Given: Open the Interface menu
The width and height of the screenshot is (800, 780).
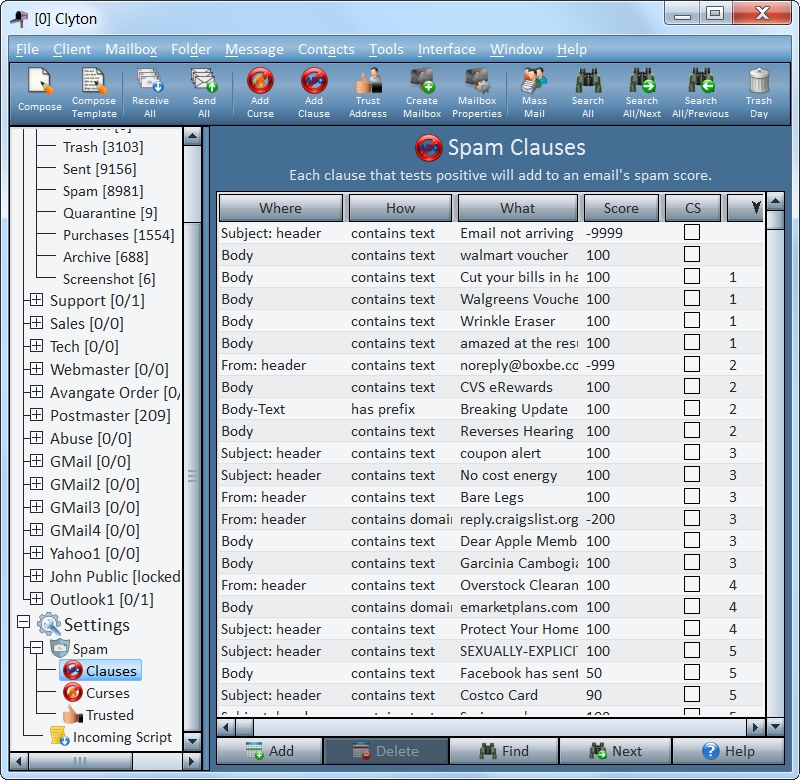Looking at the screenshot, I should [446, 49].
